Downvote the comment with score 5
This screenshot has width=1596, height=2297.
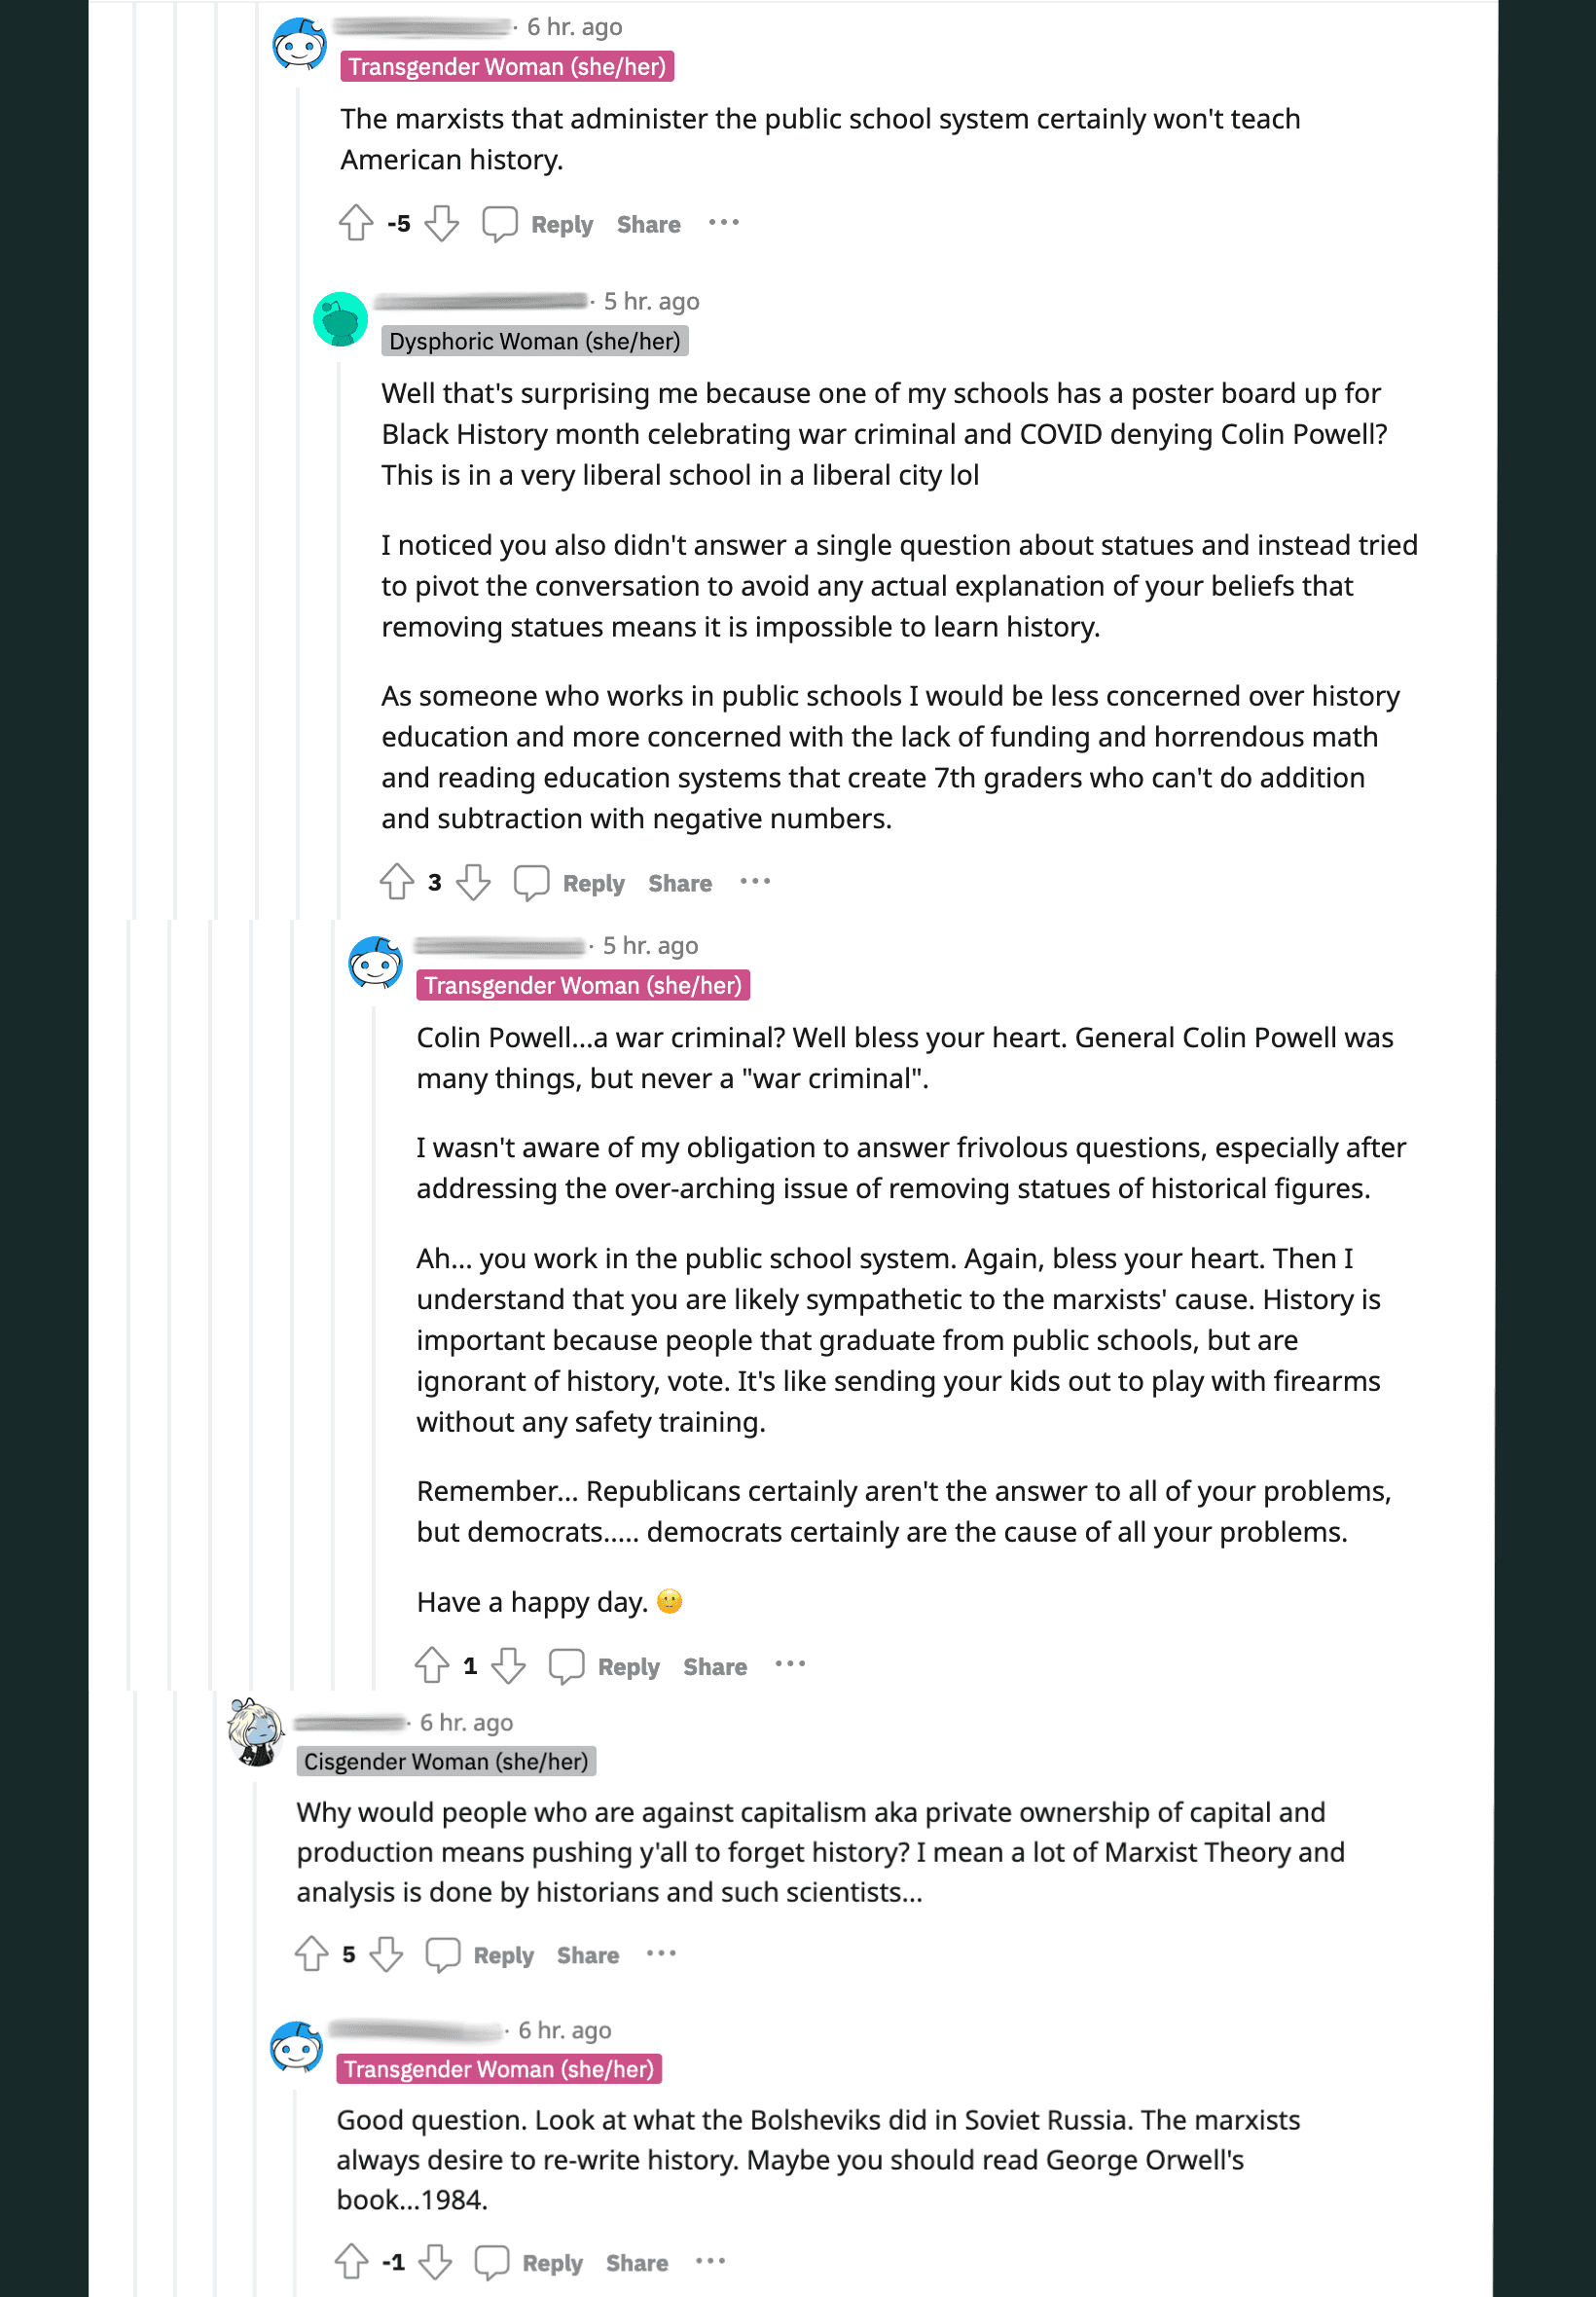[x=386, y=1954]
